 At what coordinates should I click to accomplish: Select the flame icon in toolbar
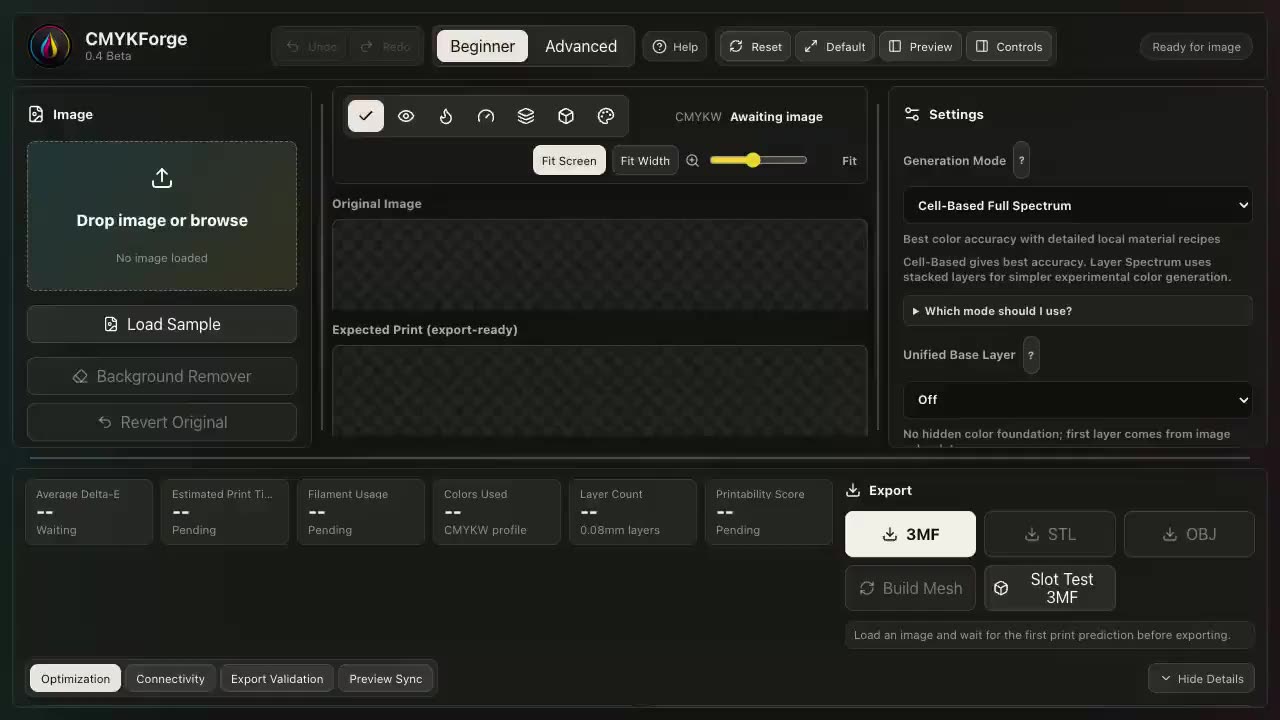point(446,116)
